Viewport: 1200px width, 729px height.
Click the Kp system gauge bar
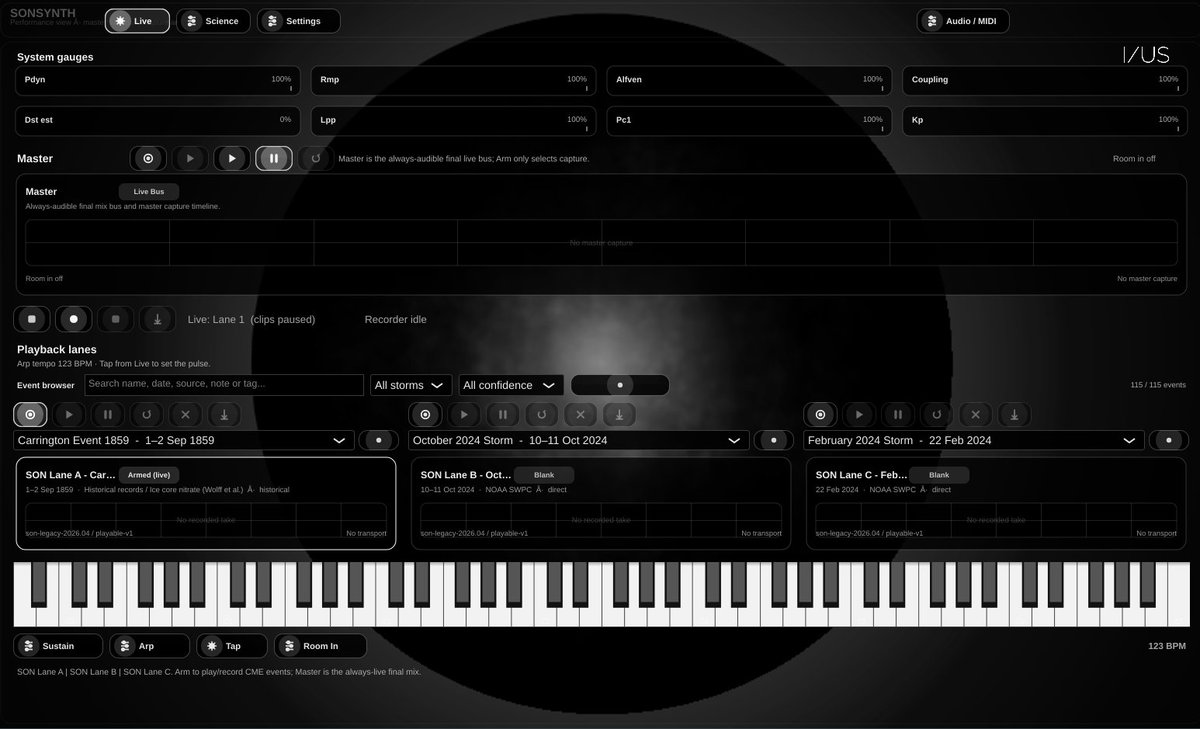click(x=1044, y=121)
